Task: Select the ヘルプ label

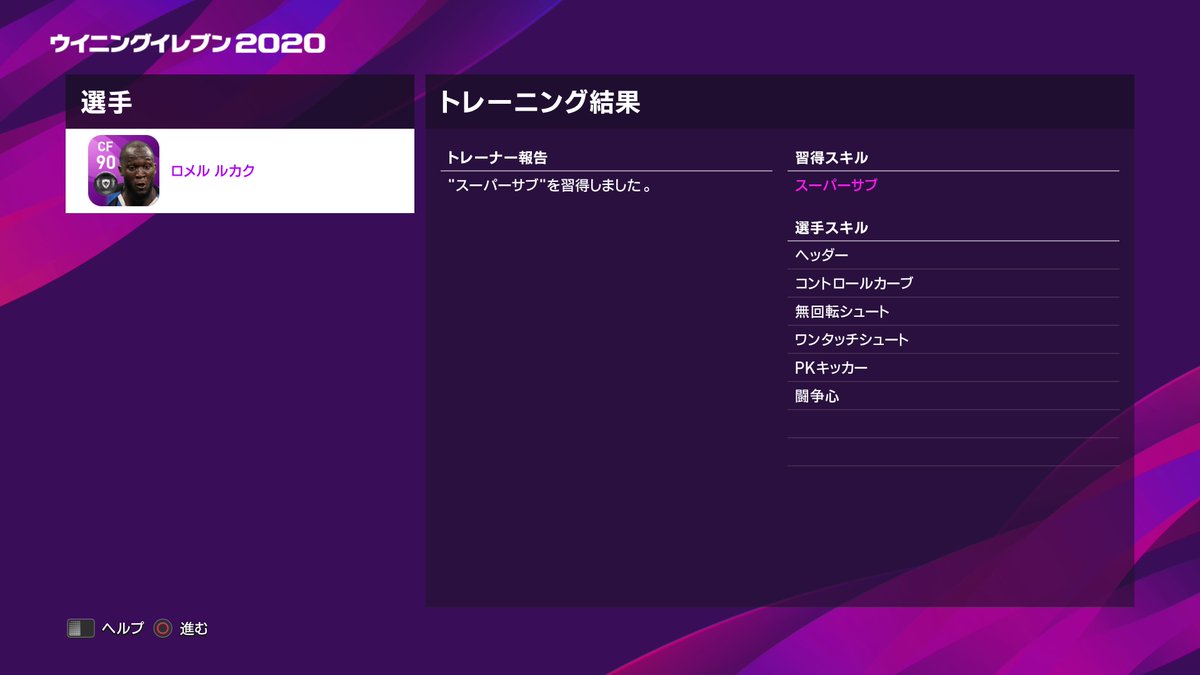Action: coord(123,629)
